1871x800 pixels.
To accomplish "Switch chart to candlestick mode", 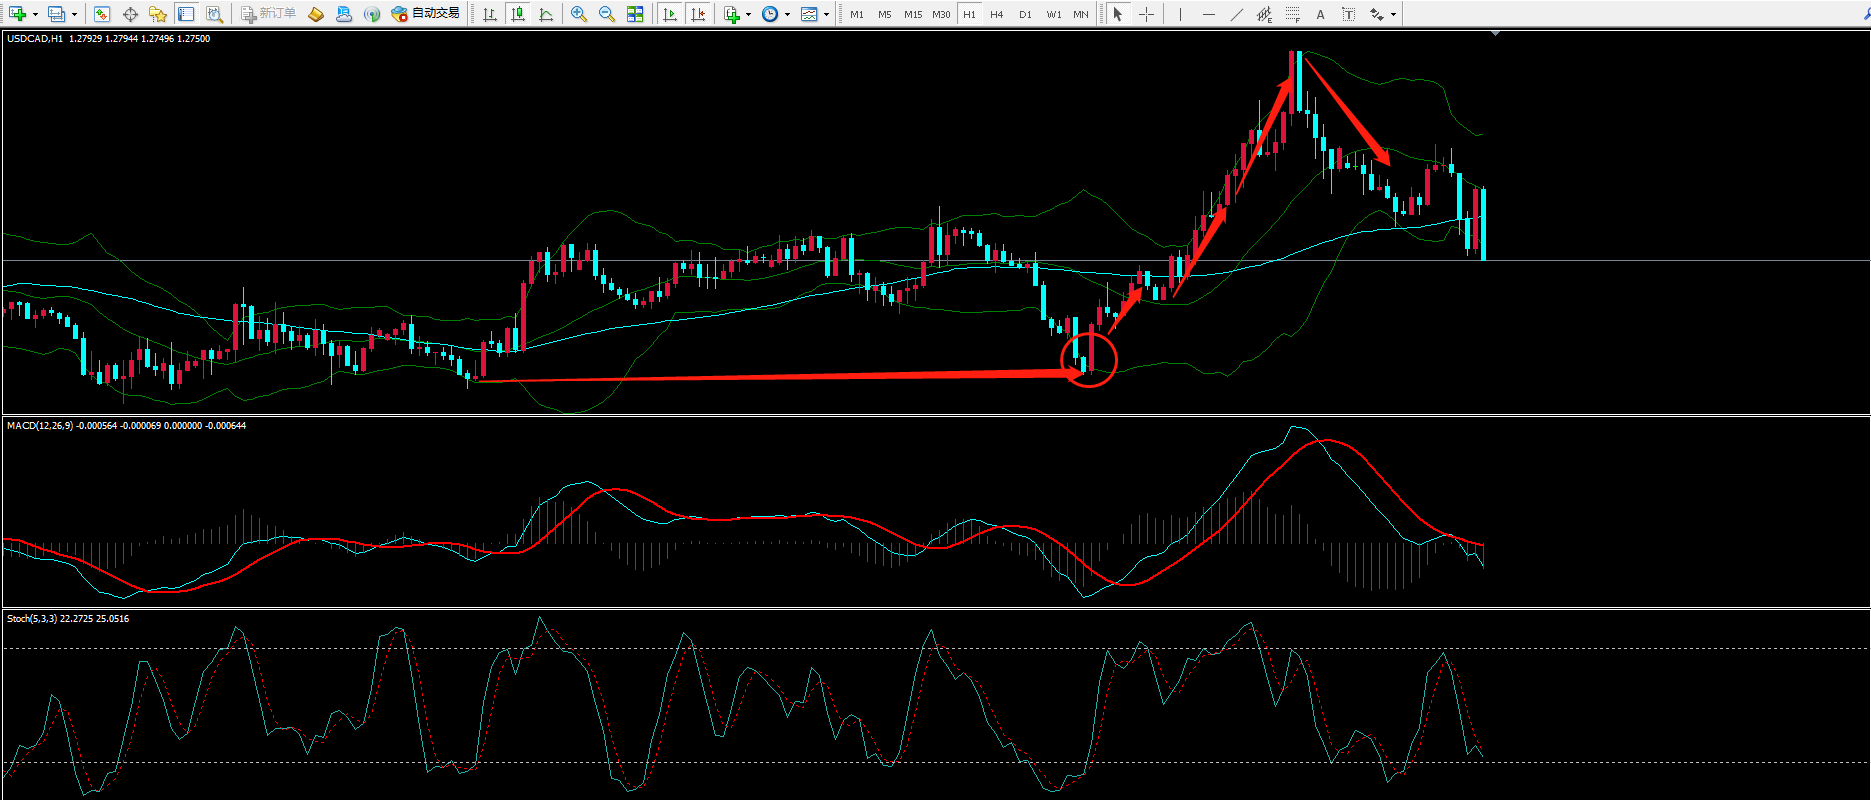I will point(517,14).
